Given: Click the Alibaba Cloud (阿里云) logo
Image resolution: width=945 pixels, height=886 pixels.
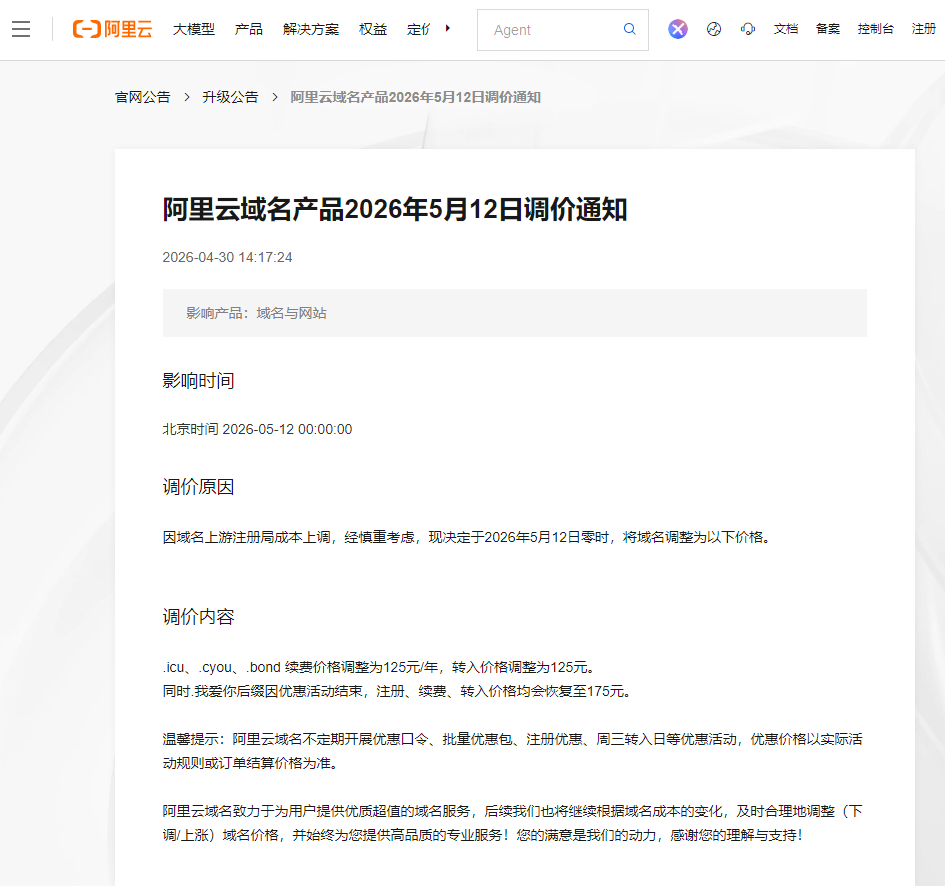Looking at the screenshot, I should click(112, 29).
